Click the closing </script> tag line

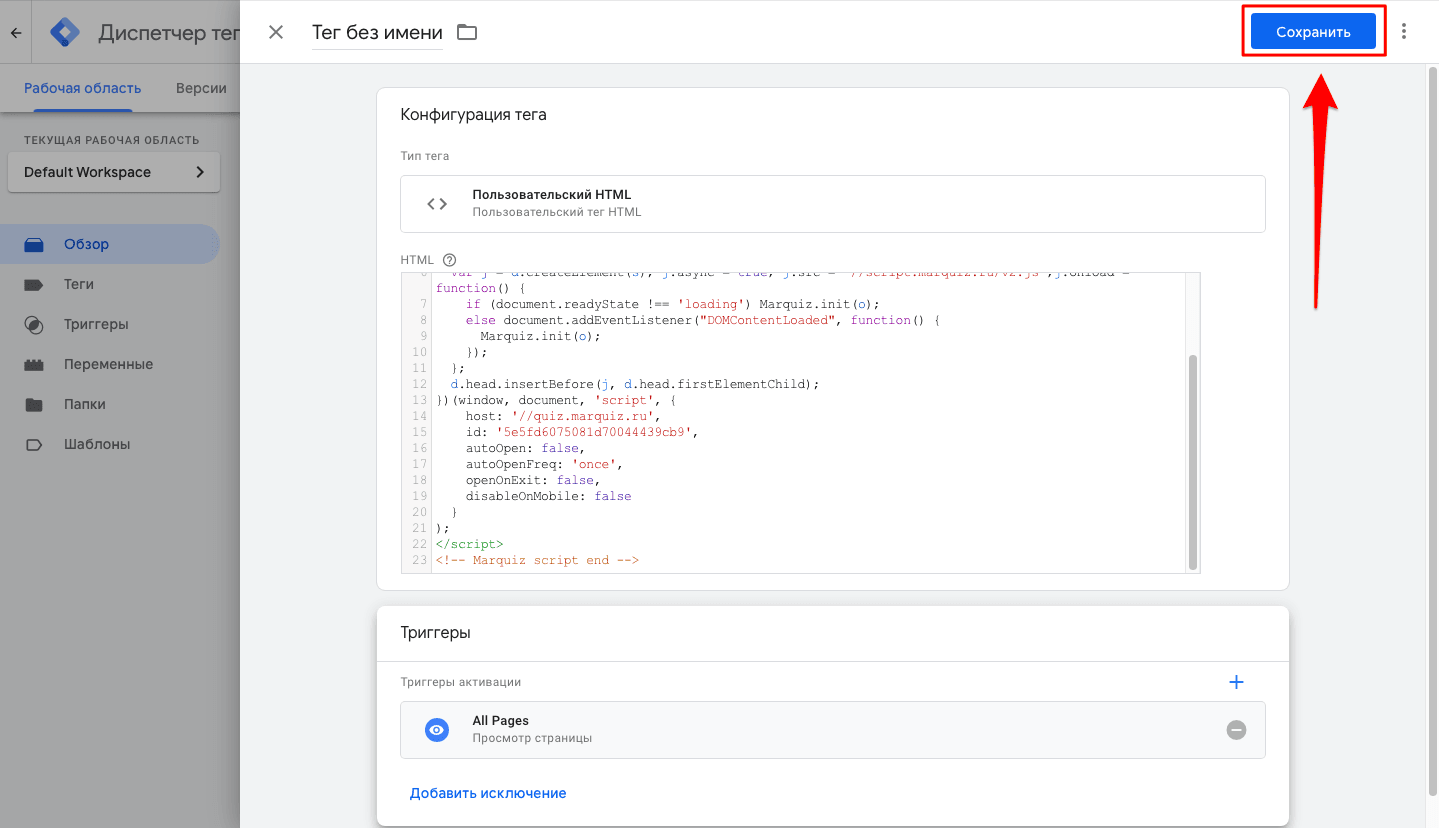[x=469, y=544]
